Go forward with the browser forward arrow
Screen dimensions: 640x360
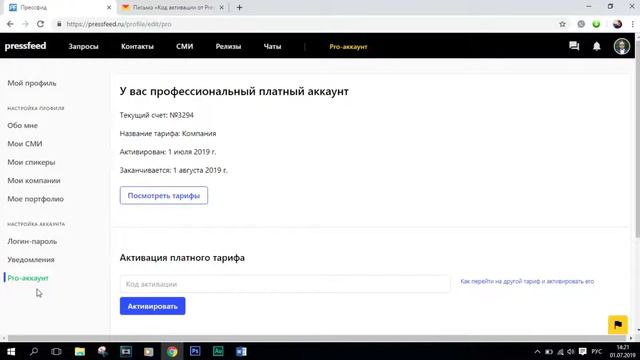point(25,24)
